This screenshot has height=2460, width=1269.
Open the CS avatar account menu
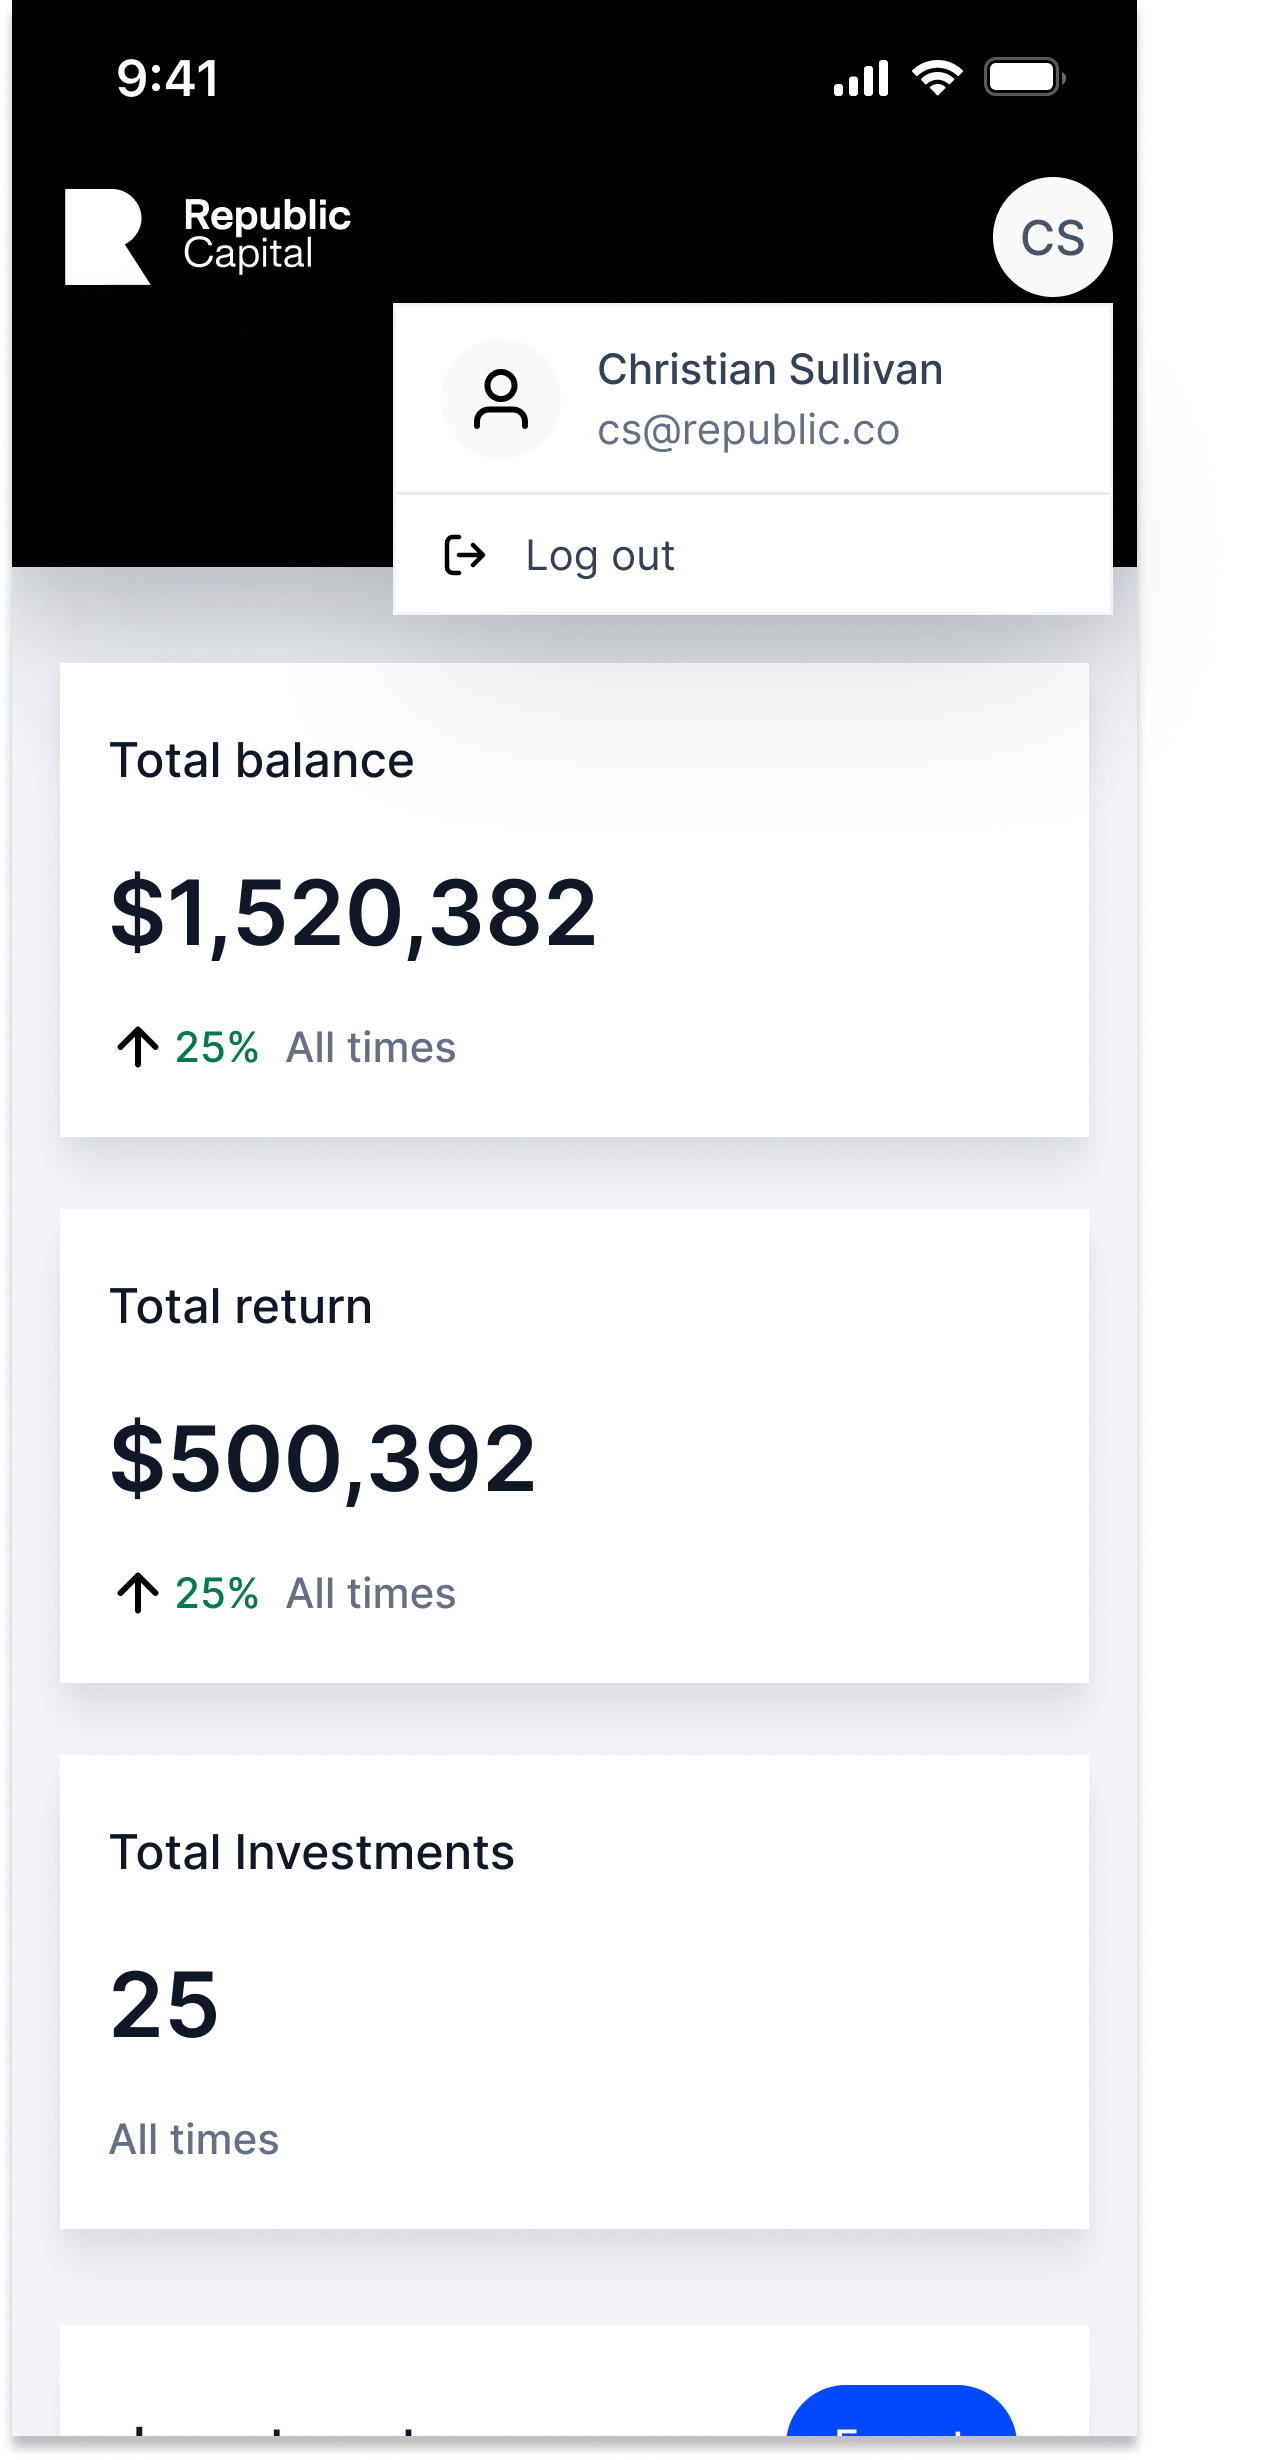1051,238
